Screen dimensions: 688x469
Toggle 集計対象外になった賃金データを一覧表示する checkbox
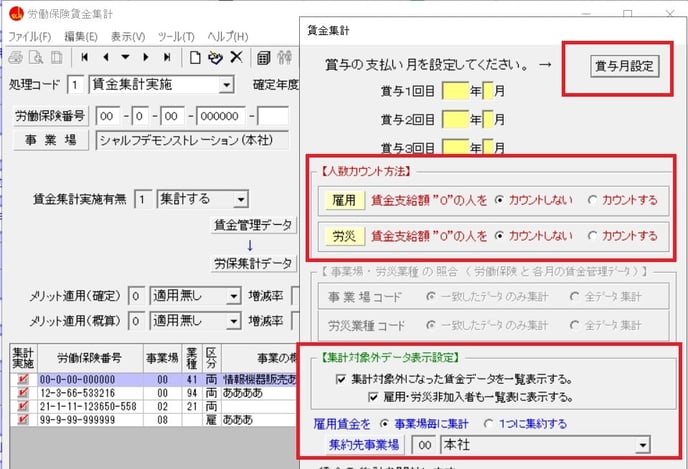340,379
